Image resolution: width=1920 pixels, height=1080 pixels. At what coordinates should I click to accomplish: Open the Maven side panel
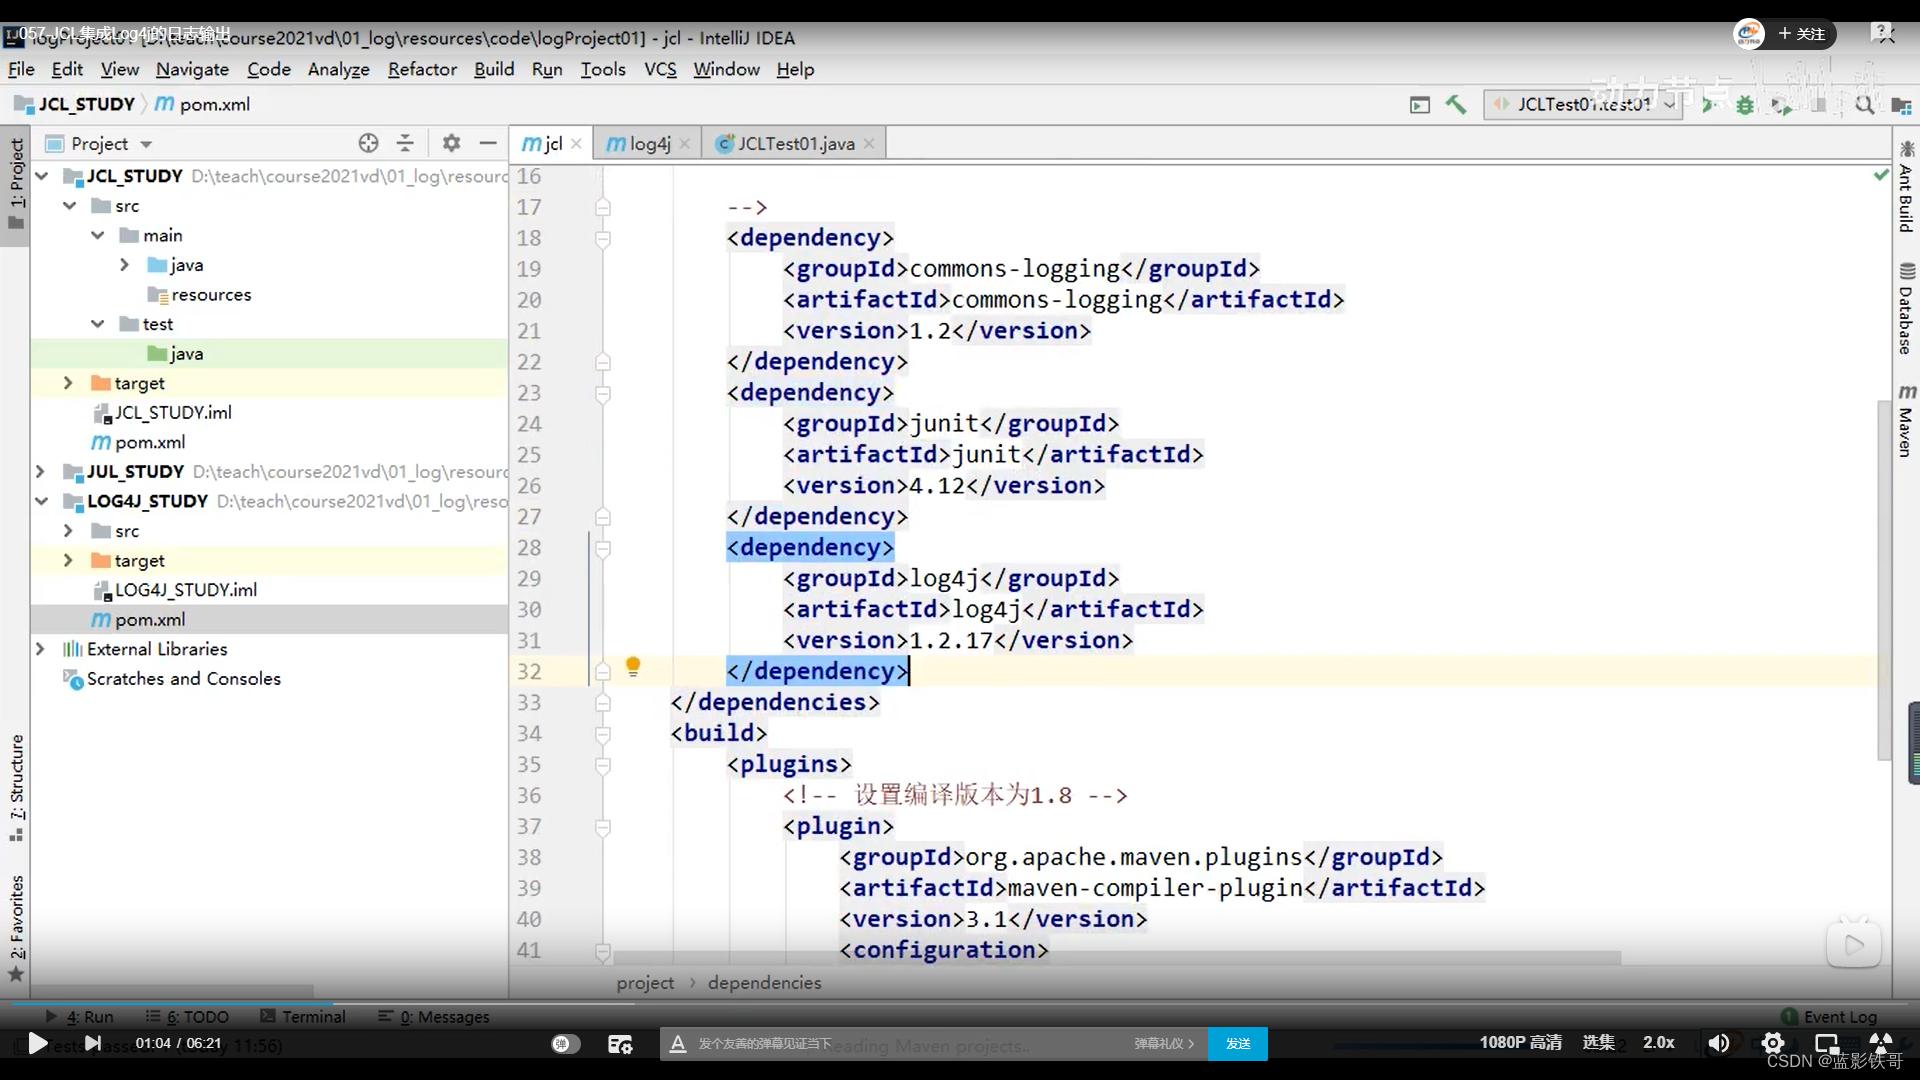pos(1906,420)
